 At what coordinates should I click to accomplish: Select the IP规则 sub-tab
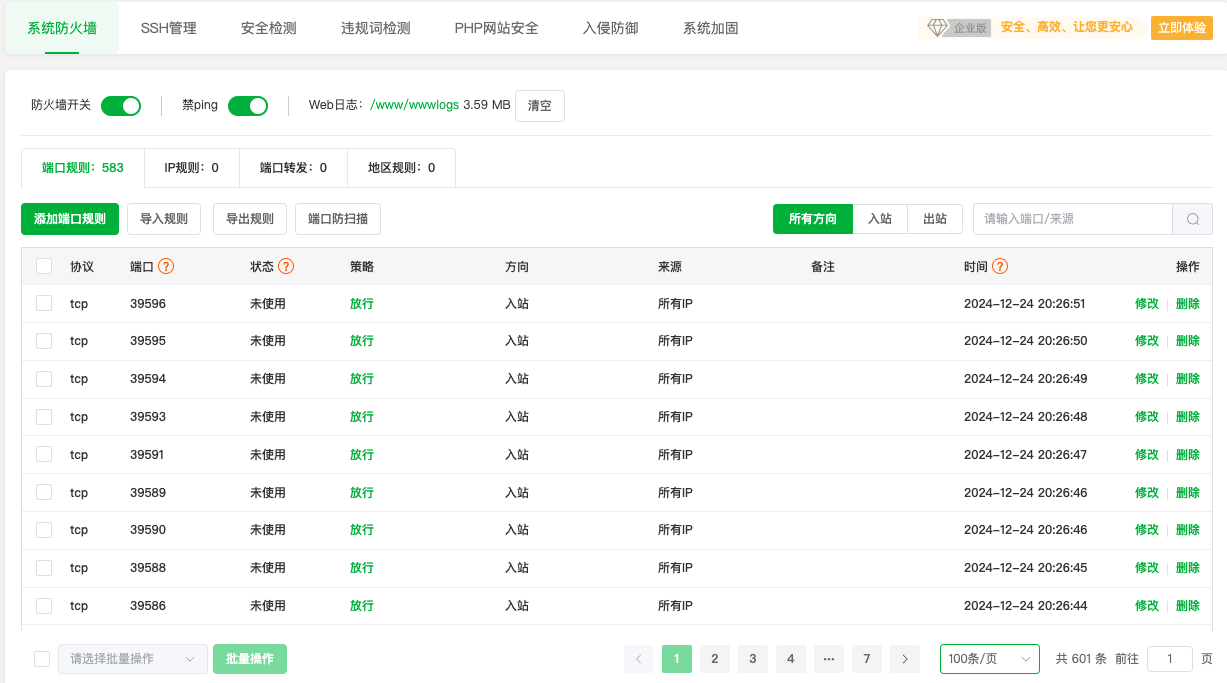pyautogui.click(x=192, y=168)
